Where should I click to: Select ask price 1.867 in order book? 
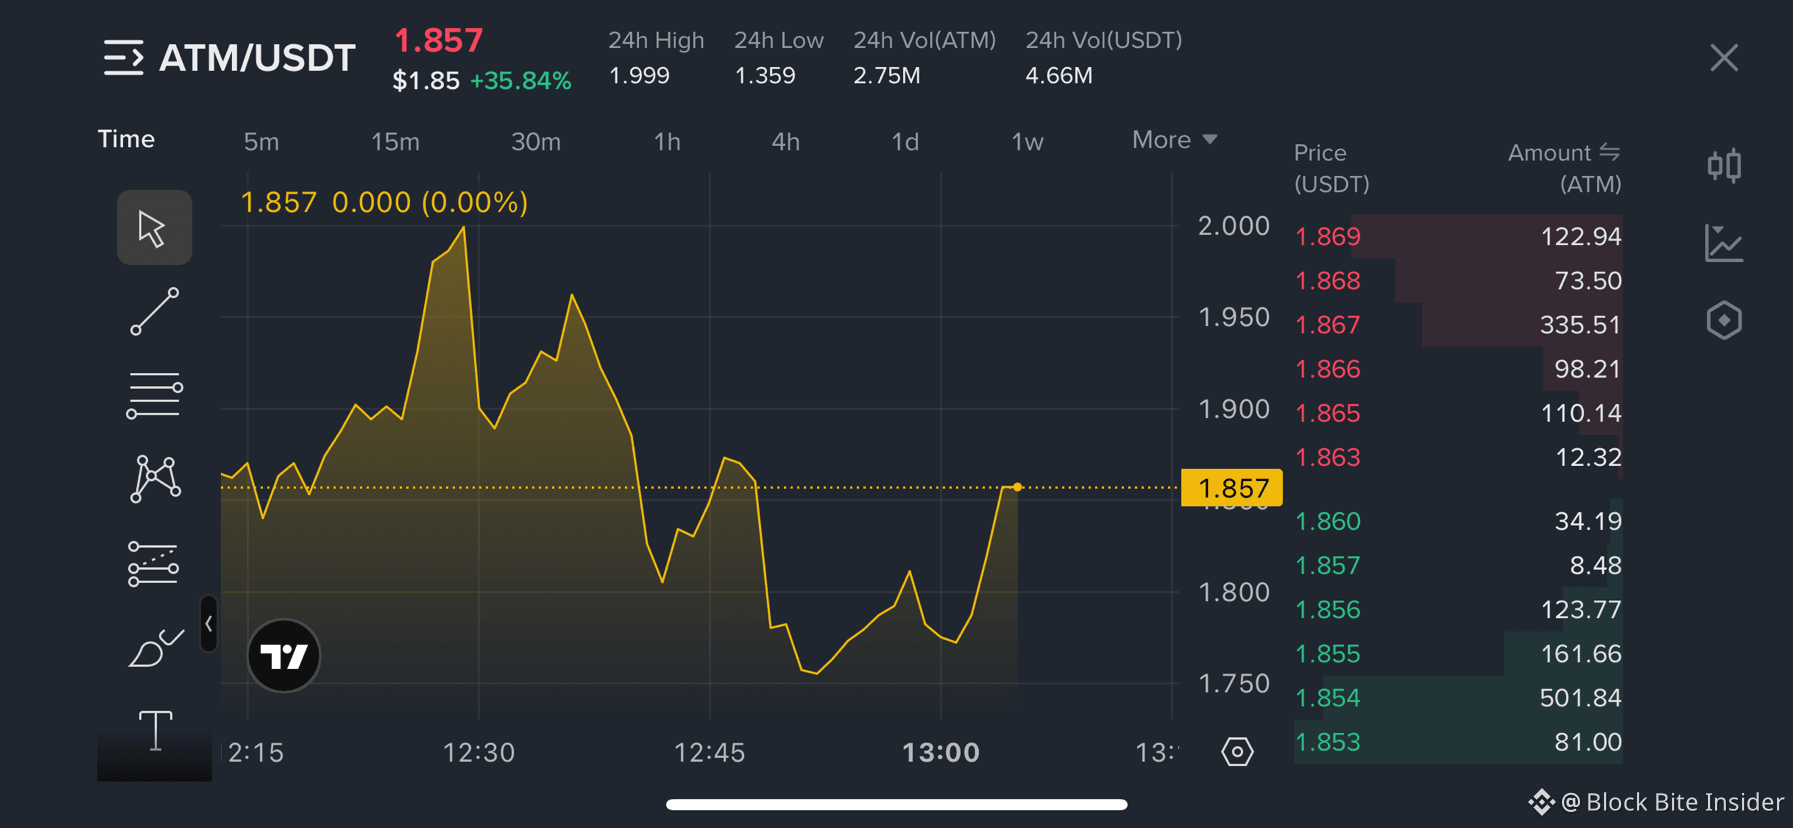[x=1327, y=324]
